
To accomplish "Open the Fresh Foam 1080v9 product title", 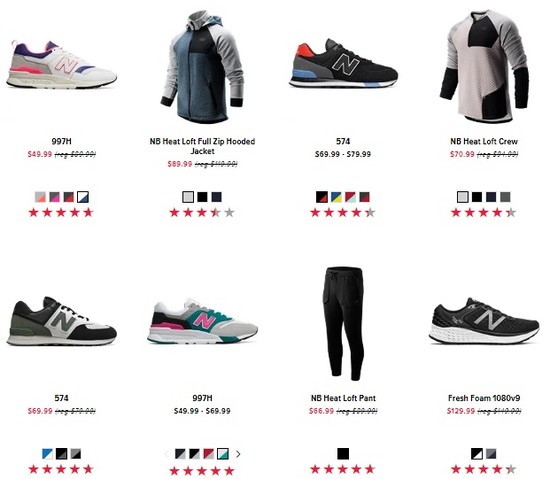I will click(484, 398).
